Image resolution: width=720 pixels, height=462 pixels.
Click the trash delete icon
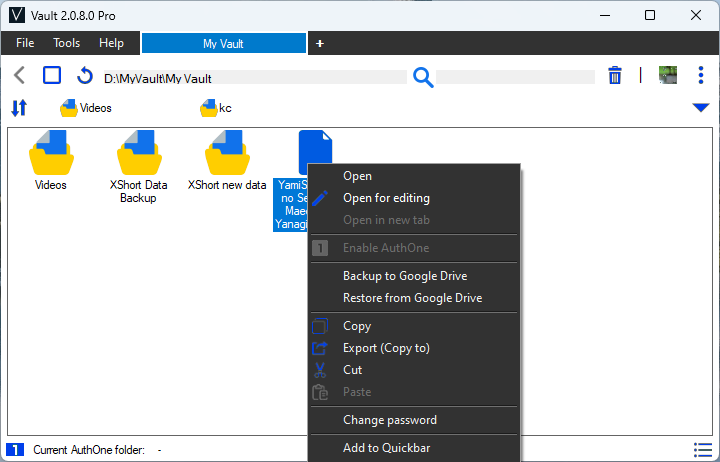click(x=615, y=75)
